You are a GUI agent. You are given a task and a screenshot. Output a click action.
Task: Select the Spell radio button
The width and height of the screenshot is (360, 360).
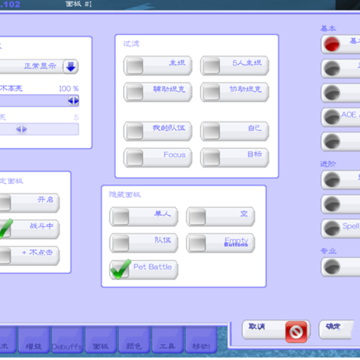point(332,228)
